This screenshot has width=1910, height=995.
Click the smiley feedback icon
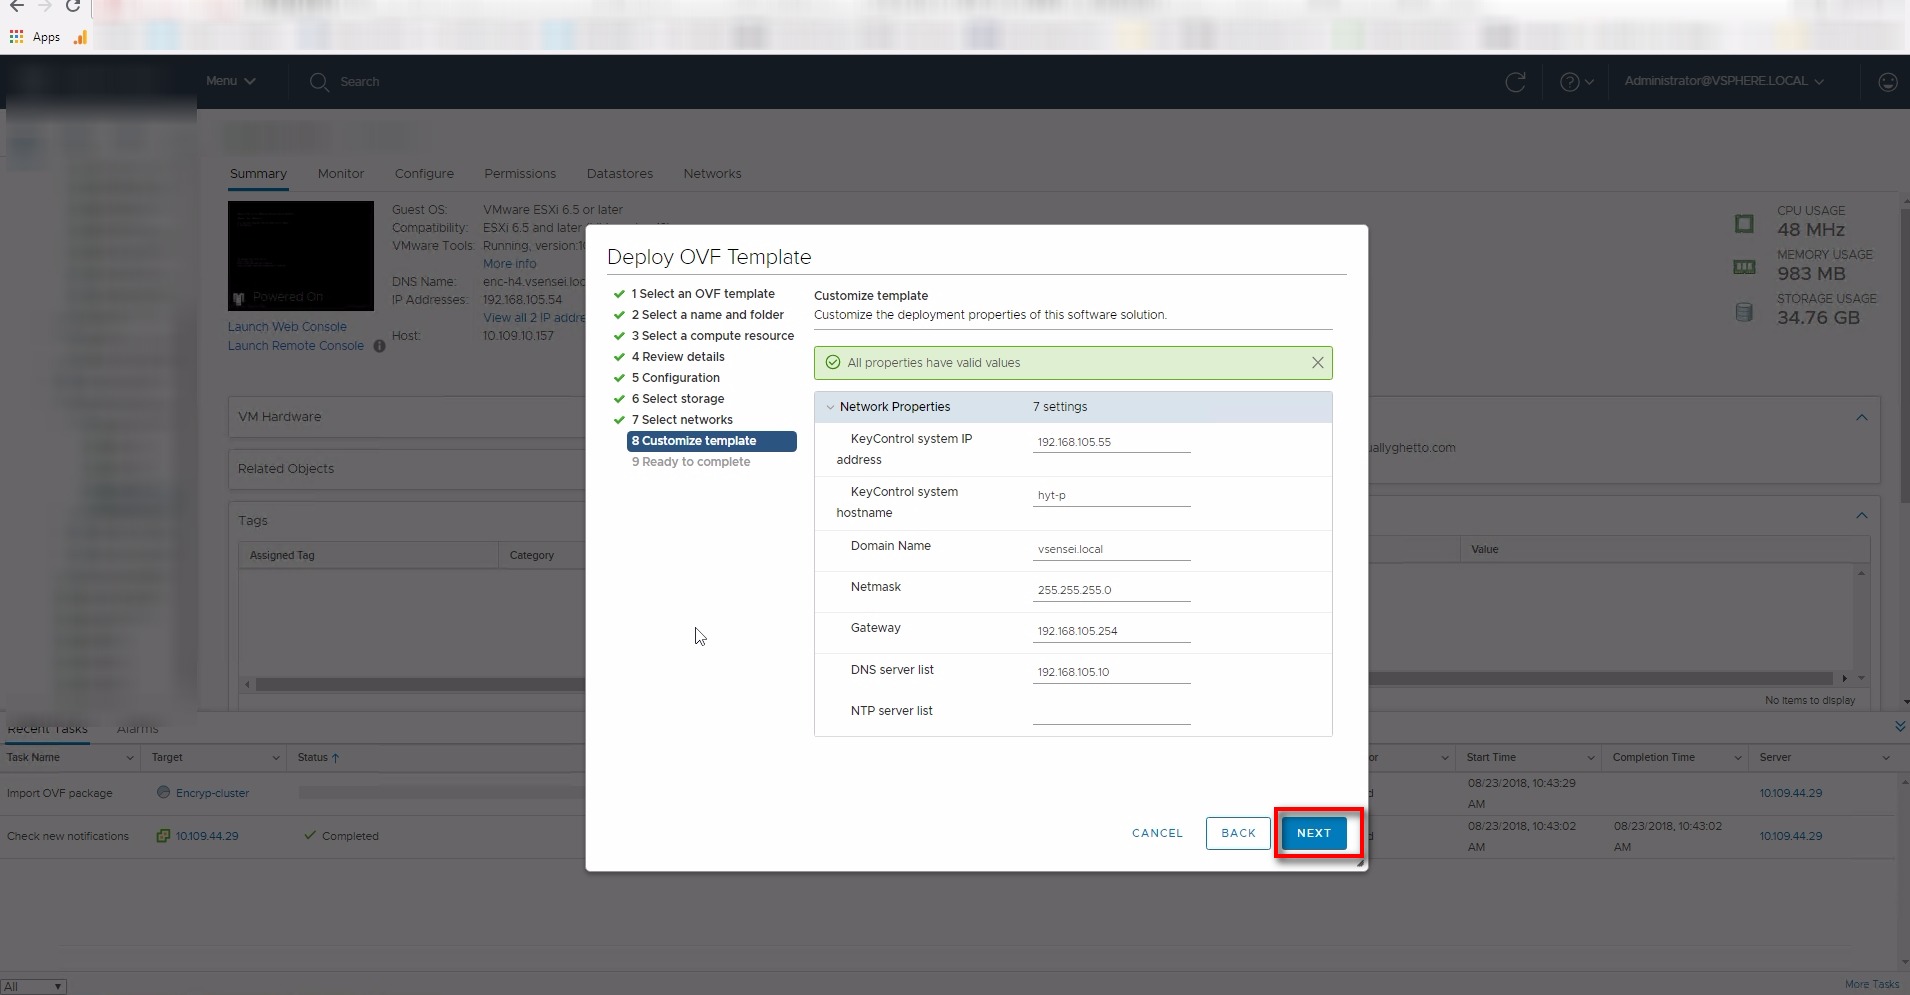1887,82
